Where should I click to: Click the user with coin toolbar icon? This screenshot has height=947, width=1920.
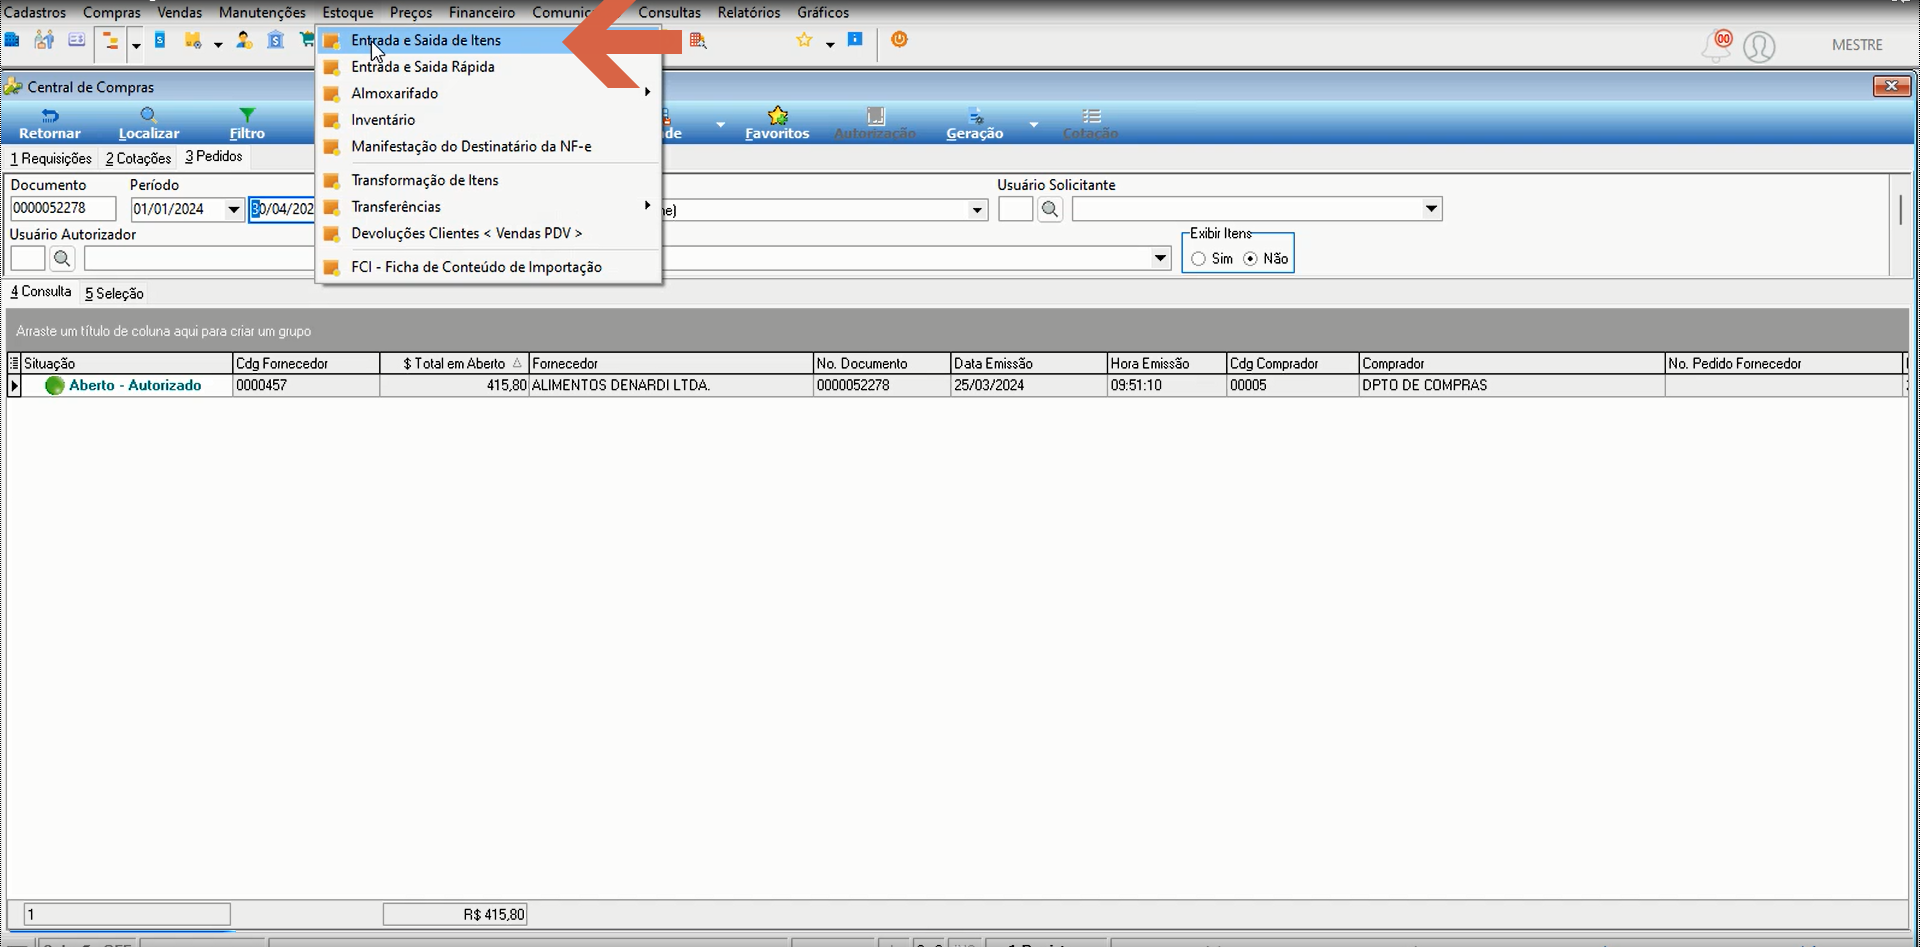(244, 41)
